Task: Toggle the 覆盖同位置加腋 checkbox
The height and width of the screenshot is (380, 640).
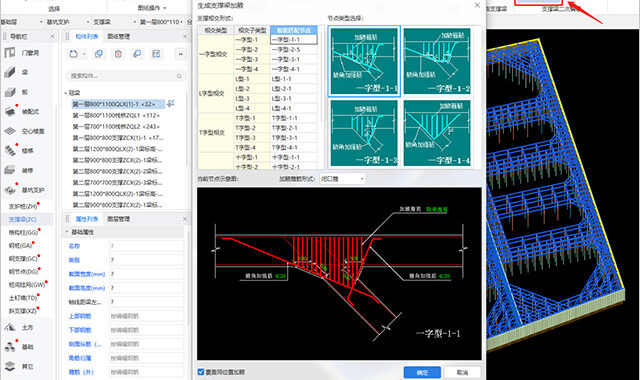Action: (x=200, y=372)
